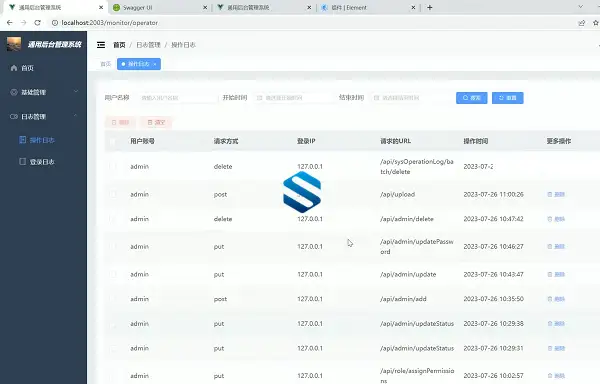600x384 pixels.
Task: Click the 登录日志 icon in the sidebar
Action: point(23,161)
